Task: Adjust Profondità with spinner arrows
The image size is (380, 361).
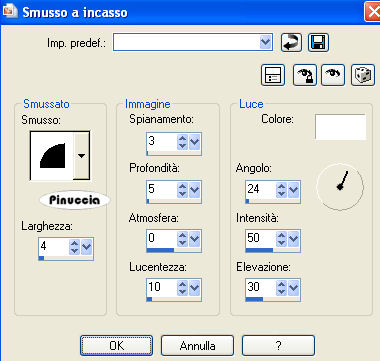Action: click(182, 190)
